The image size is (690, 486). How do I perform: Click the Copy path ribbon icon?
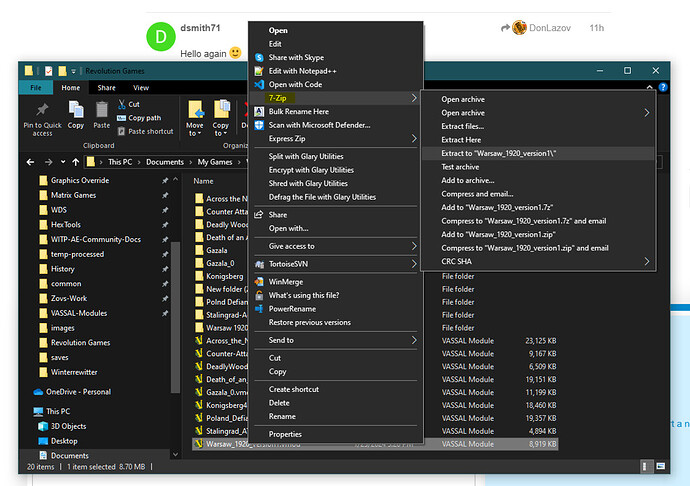121,118
